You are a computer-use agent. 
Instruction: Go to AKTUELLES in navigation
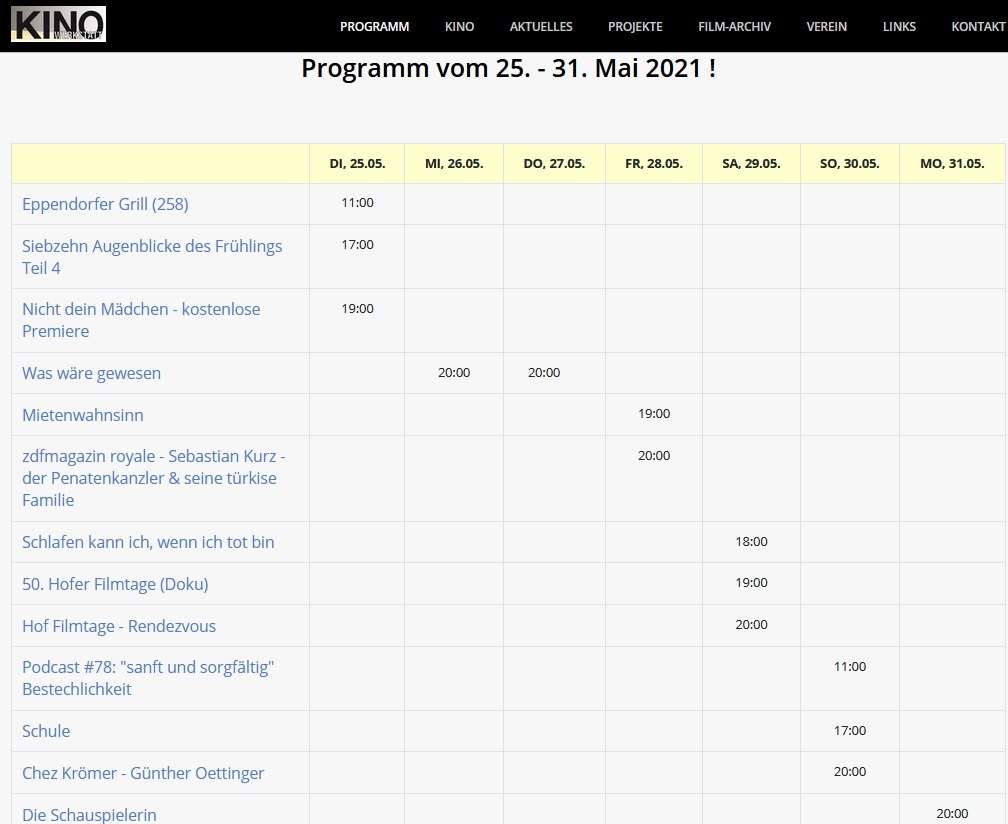[541, 26]
